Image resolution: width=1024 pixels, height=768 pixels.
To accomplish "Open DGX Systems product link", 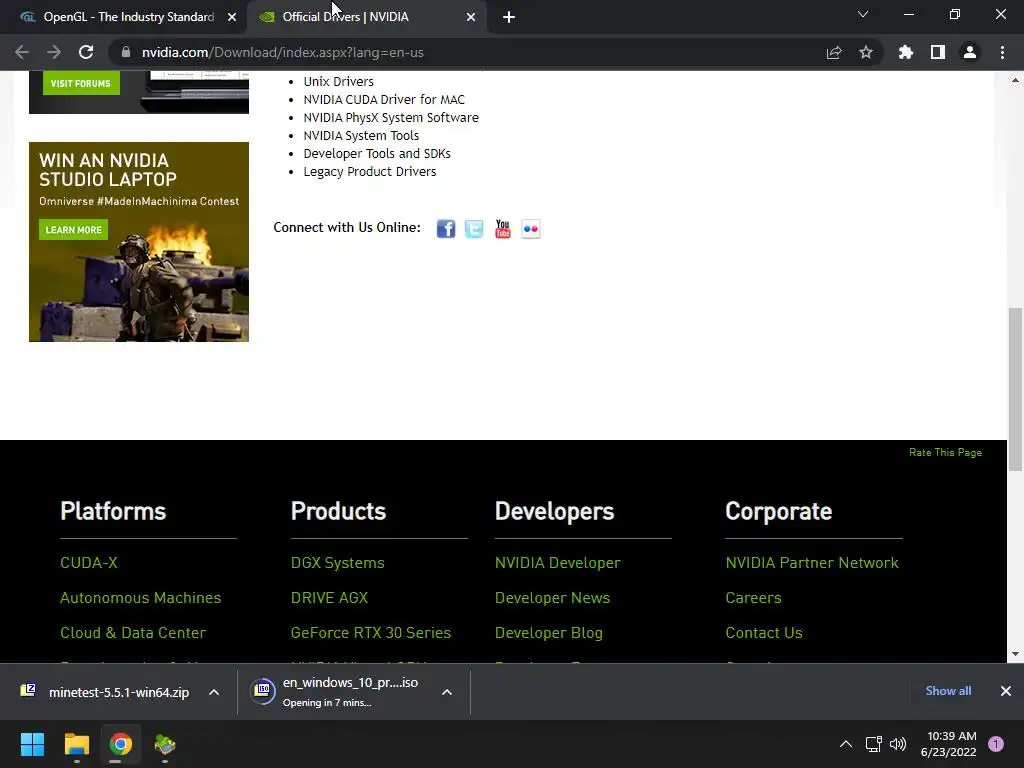I will pyautogui.click(x=338, y=563).
